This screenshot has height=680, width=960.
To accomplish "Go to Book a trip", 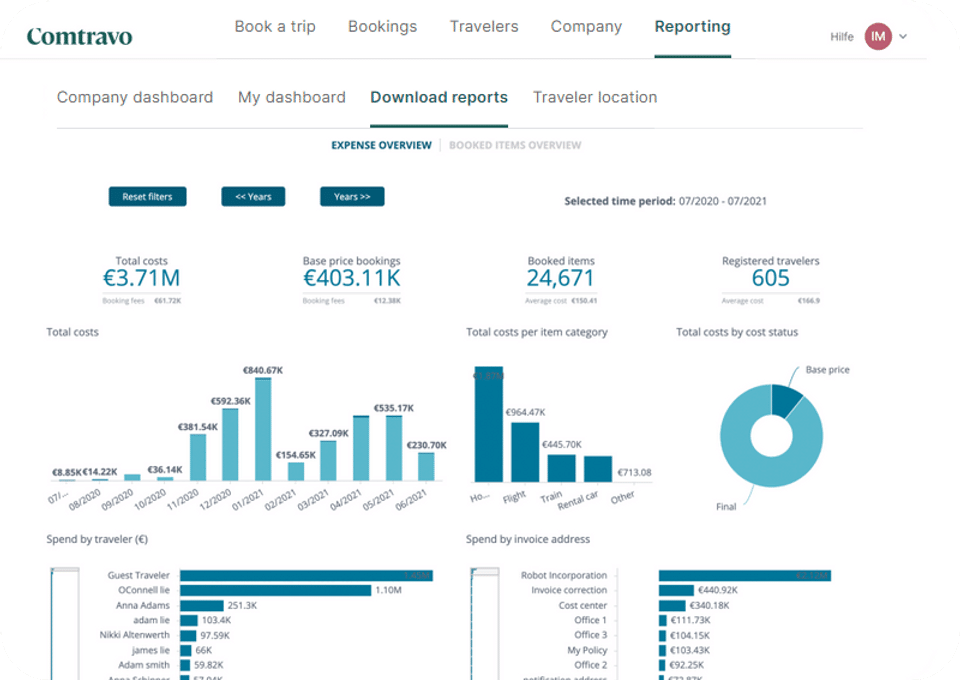I will tap(275, 26).
